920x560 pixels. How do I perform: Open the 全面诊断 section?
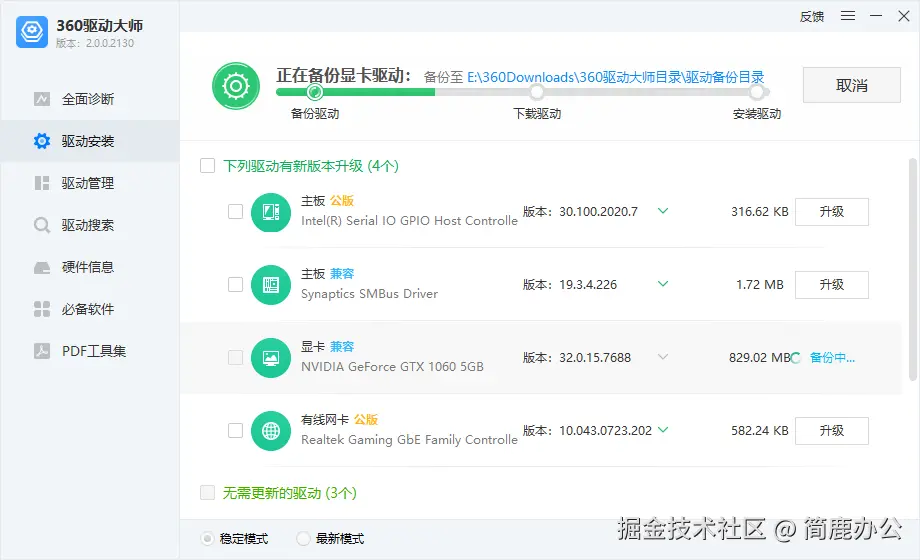coord(90,99)
